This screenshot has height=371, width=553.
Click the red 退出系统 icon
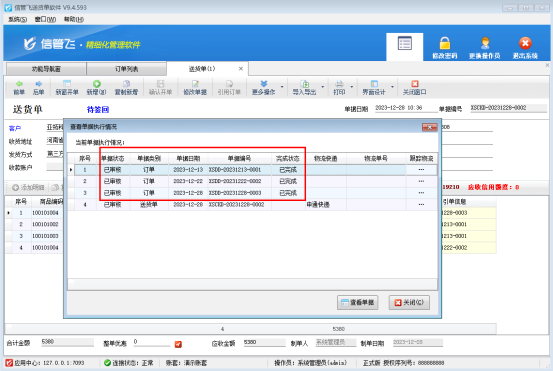point(525,43)
